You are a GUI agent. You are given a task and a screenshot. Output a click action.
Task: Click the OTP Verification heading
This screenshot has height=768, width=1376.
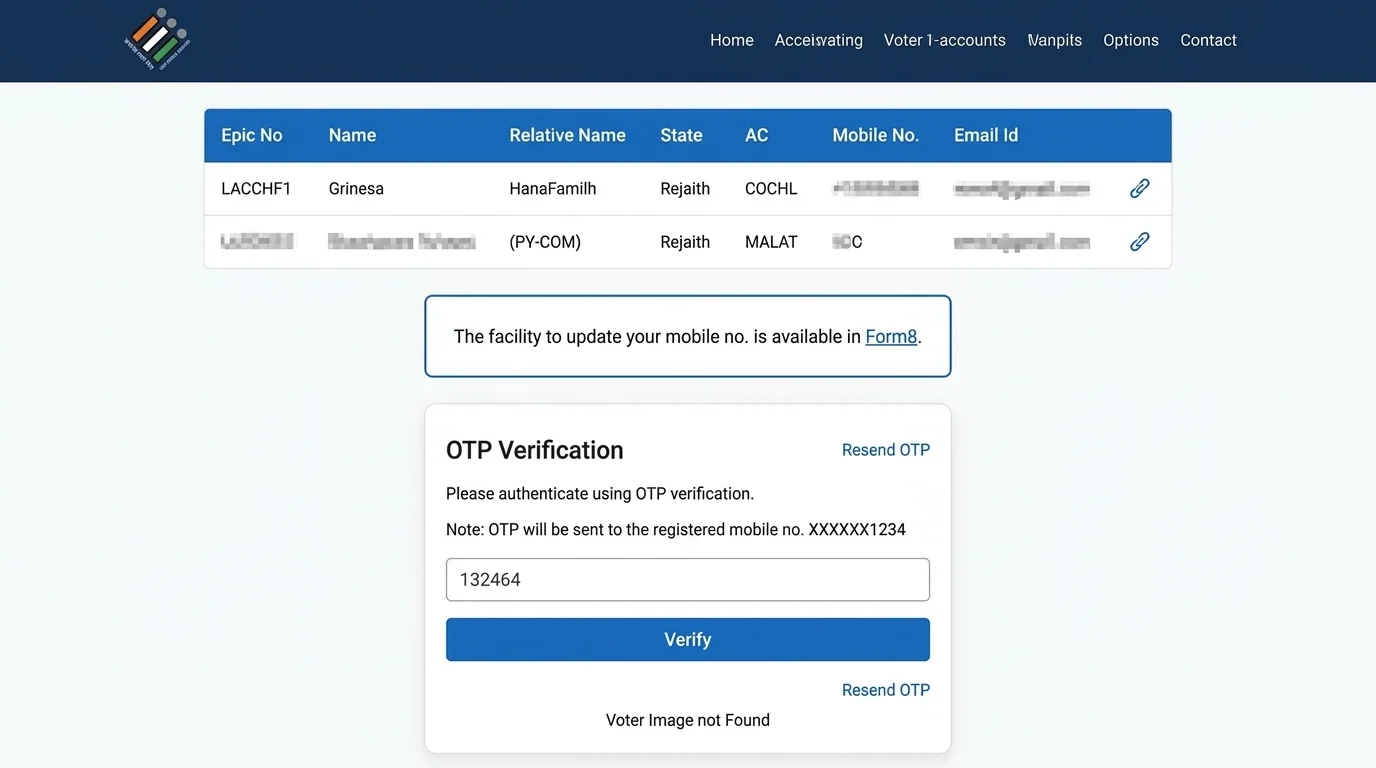pos(535,450)
